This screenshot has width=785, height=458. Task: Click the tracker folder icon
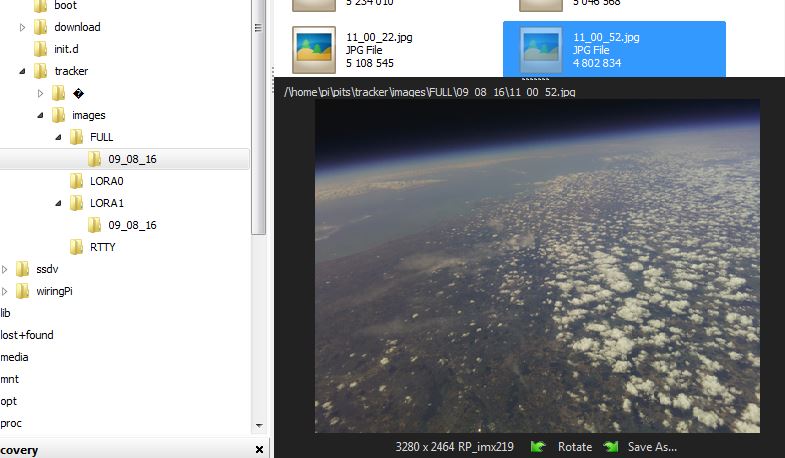41,71
